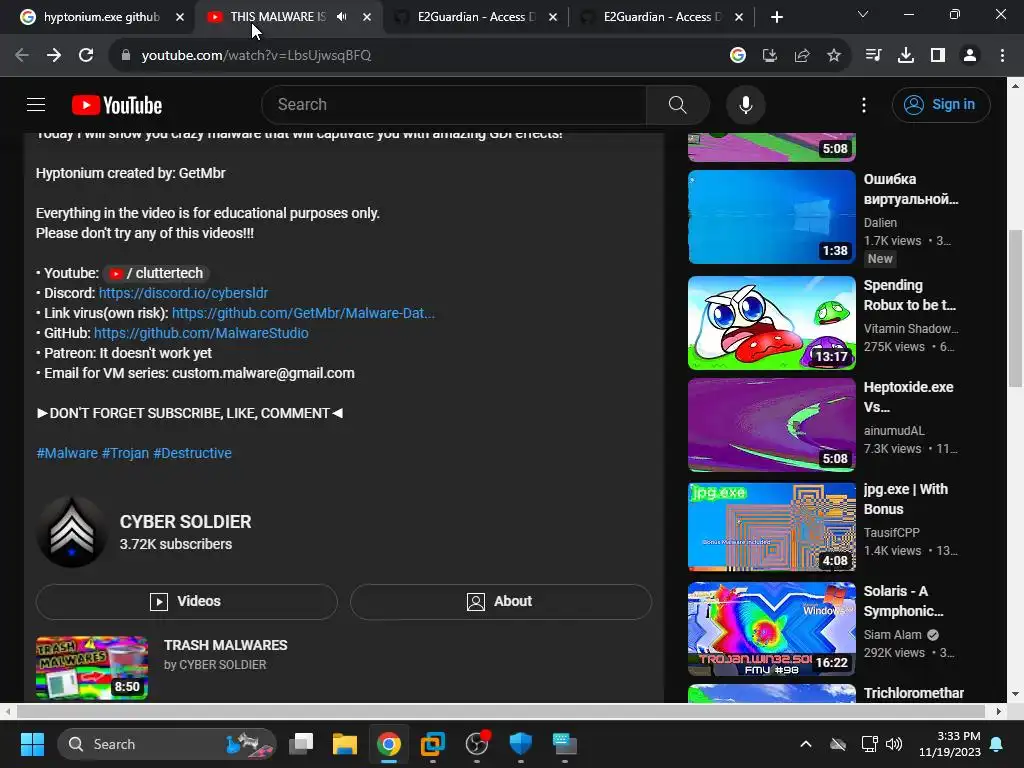
Task: Open Task View on taskbar
Action: pos(301,744)
